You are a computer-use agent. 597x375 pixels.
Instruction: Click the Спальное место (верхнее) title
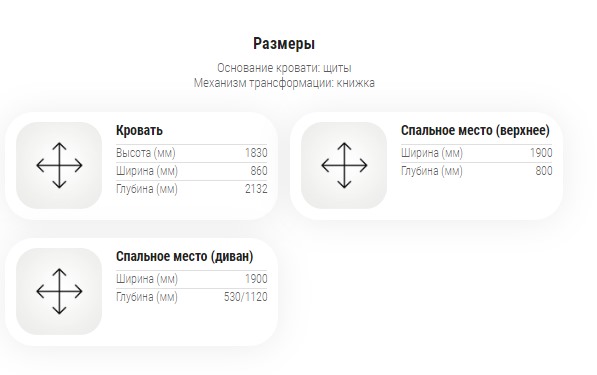475,131
